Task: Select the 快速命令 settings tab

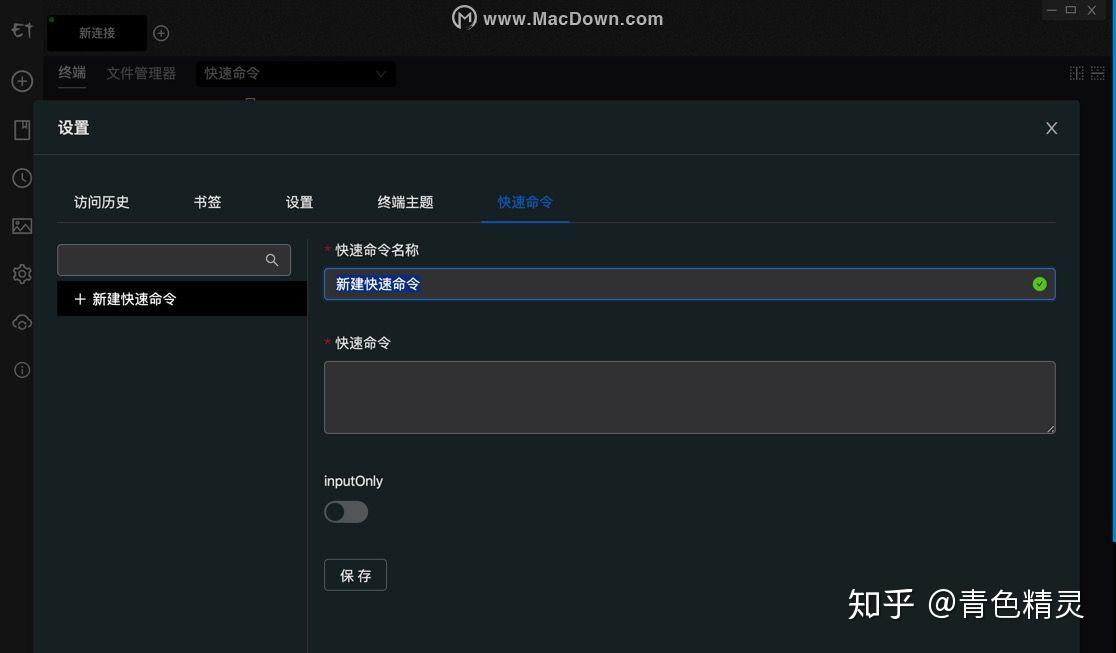Action: (525, 202)
